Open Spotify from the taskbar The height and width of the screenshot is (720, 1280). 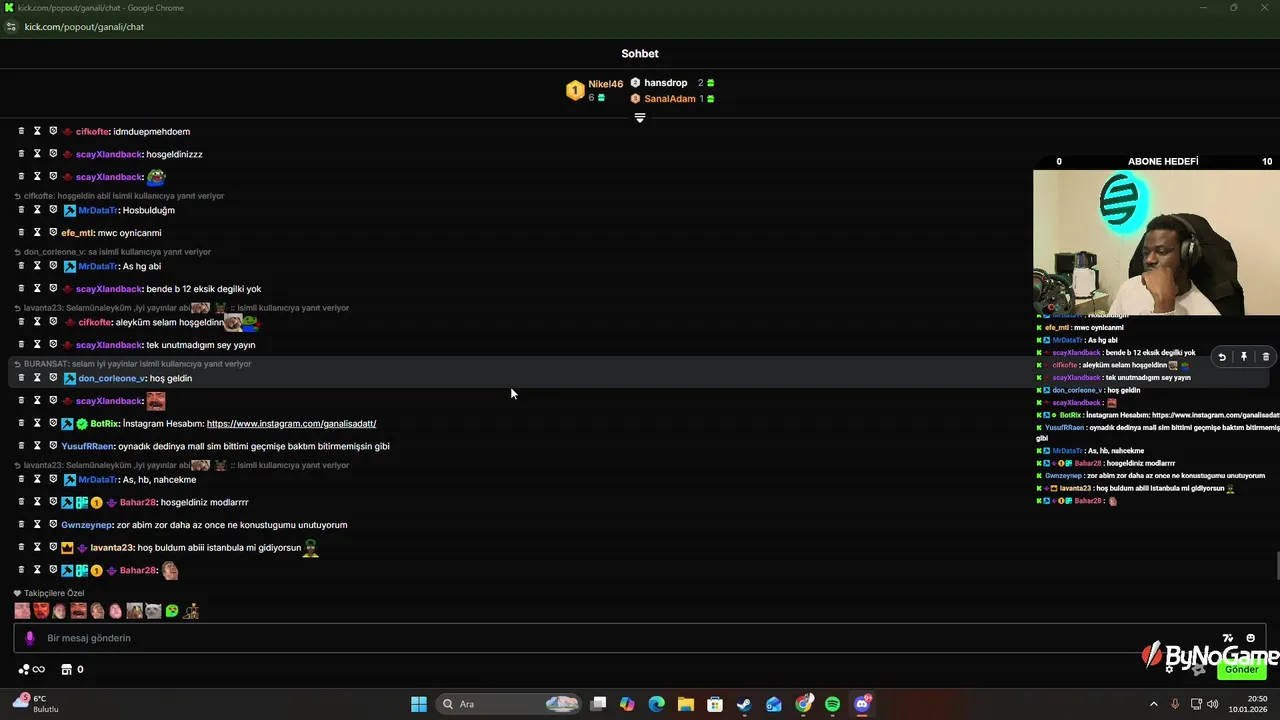pos(833,704)
